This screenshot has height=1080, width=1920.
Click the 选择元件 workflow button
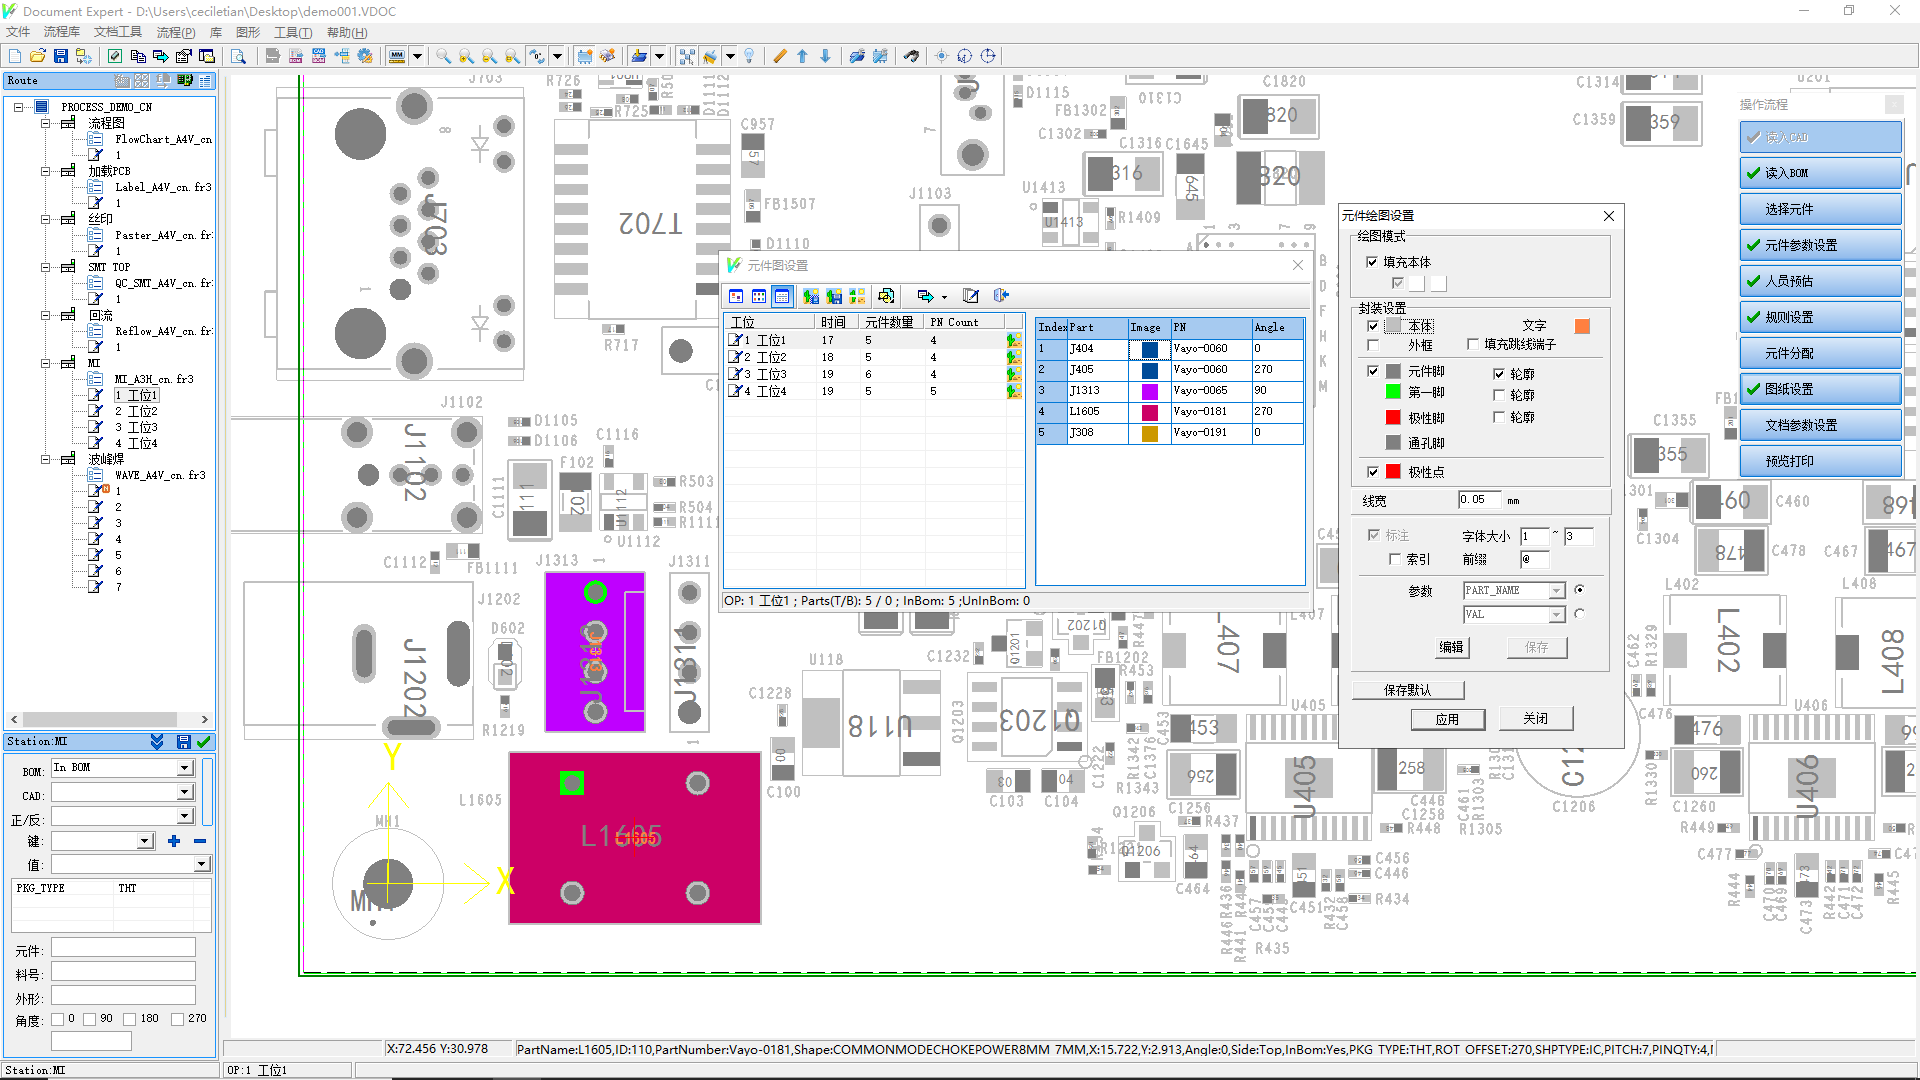click(1819, 209)
